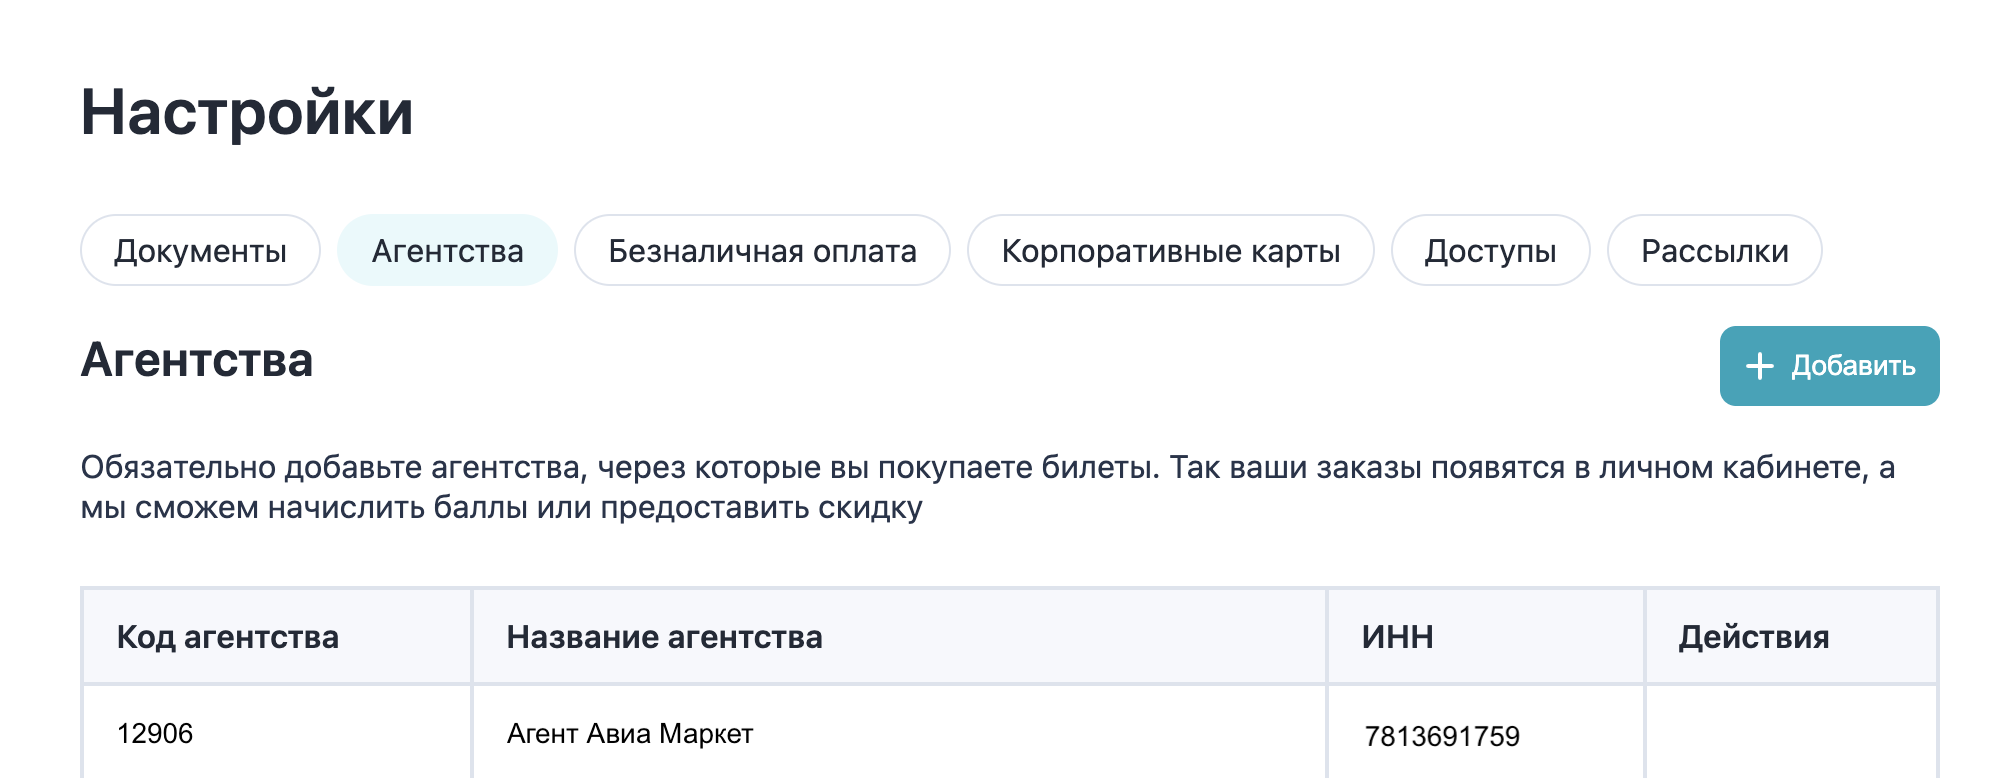Click the plus icon on the Добавить button
Viewport: 2002px width, 778px height.
(1759, 366)
